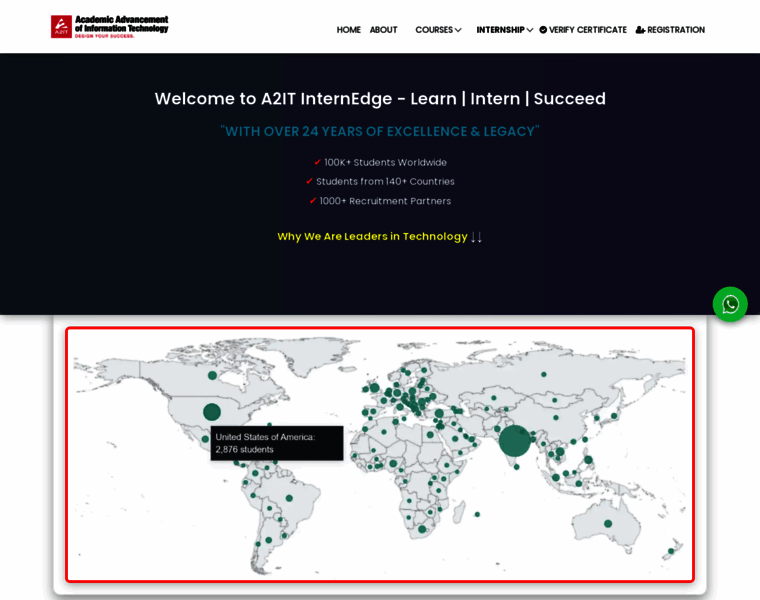This screenshot has height=600, width=760.
Task: Open the Registration link text
Action: [676, 30]
